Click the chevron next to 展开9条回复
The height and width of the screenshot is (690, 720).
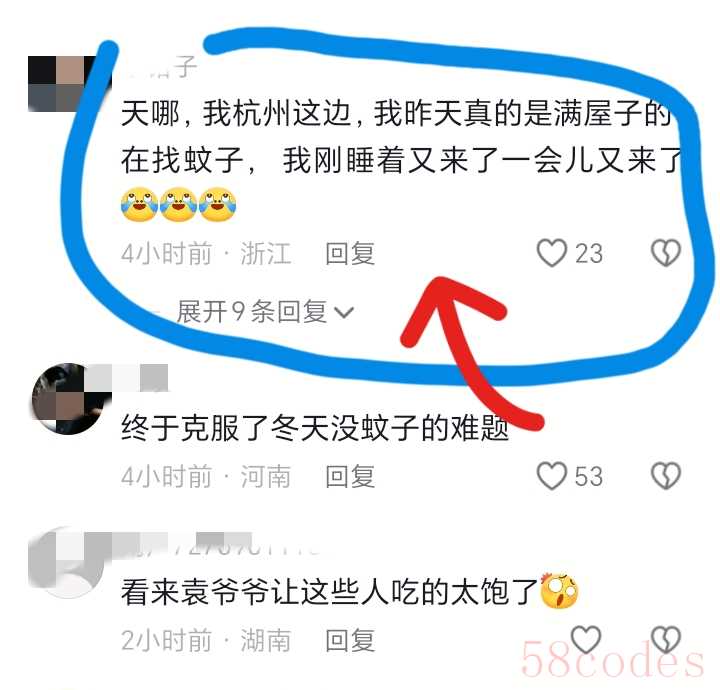point(344,313)
